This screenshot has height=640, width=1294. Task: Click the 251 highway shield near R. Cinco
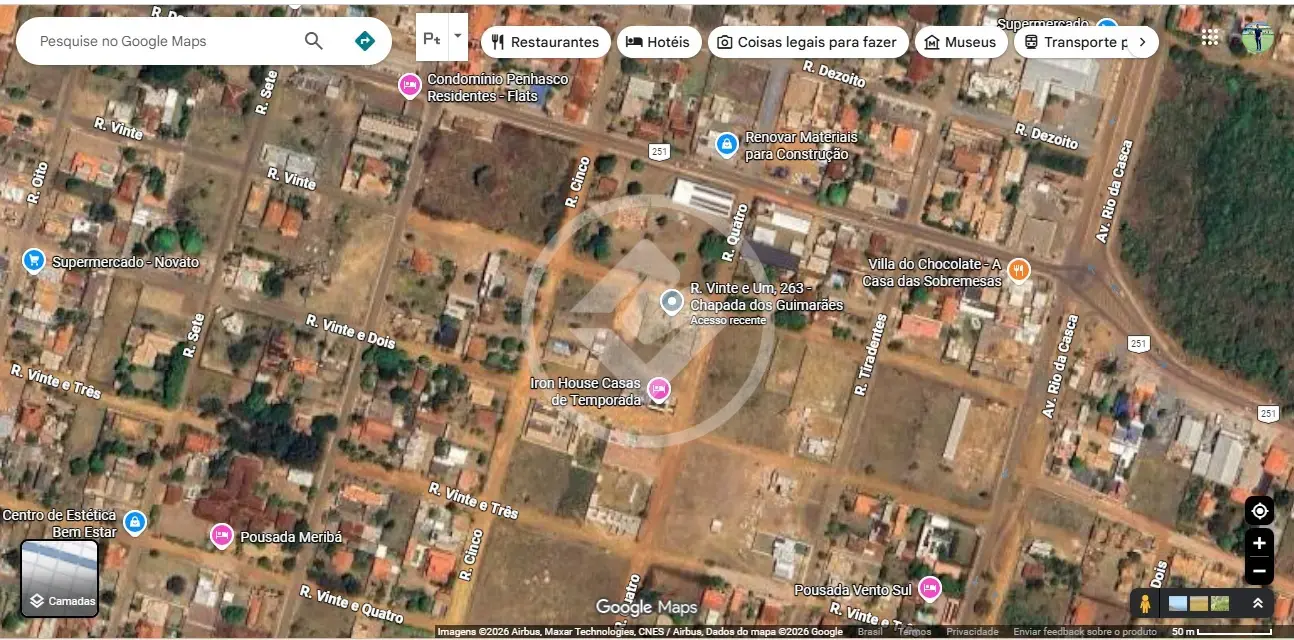tap(658, 151)
